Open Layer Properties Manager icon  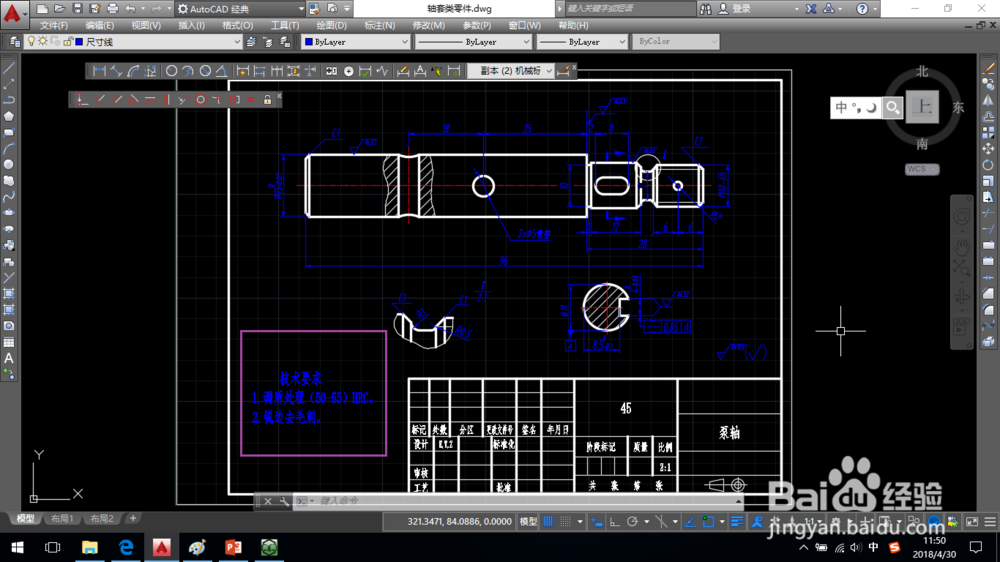[14, 41]
